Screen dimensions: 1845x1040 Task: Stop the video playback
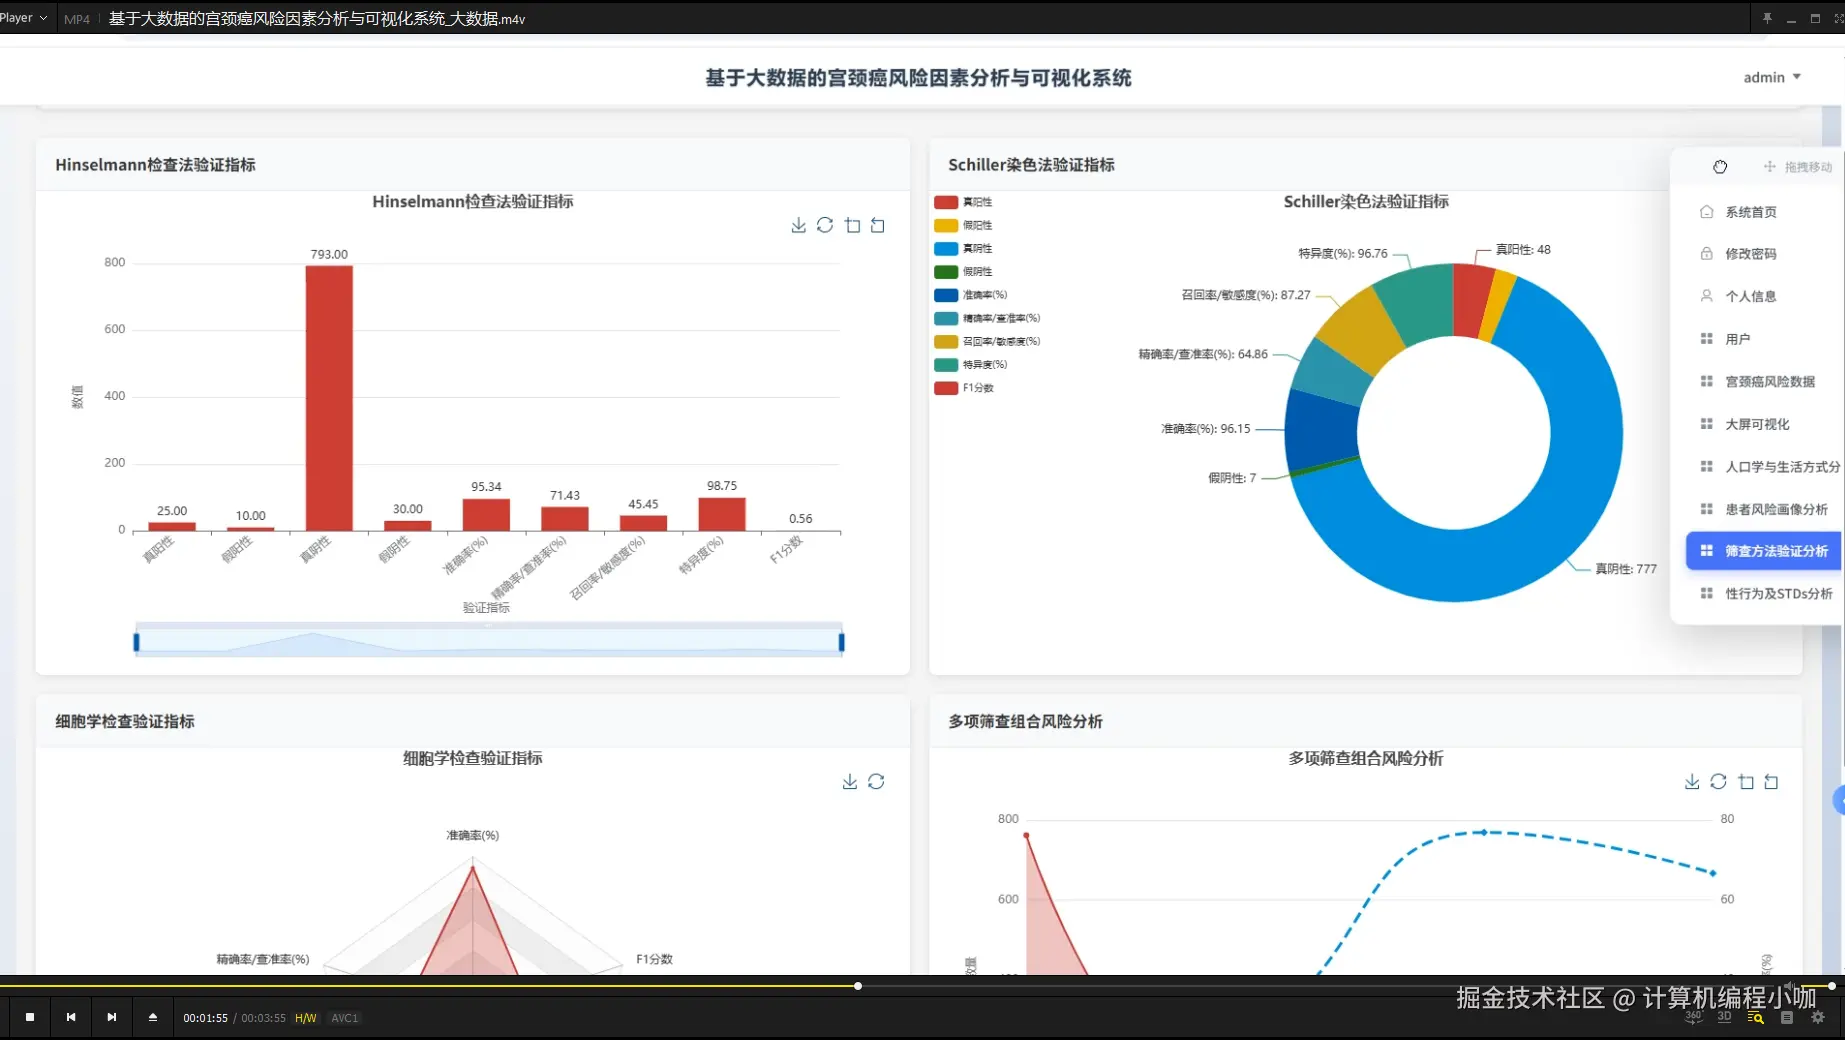[30, 1017]
